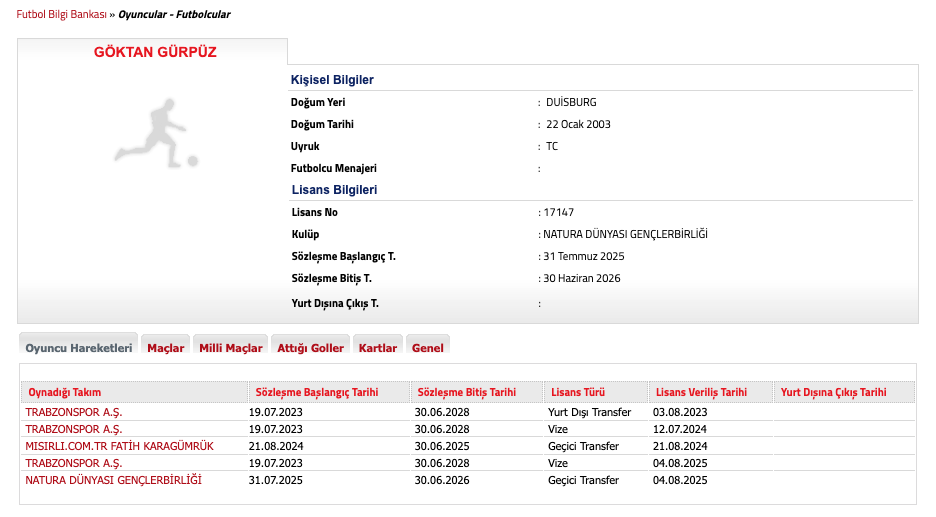Click the 21.08.2024 contract start date cell
936x517 pixels.
click(276, 446)
